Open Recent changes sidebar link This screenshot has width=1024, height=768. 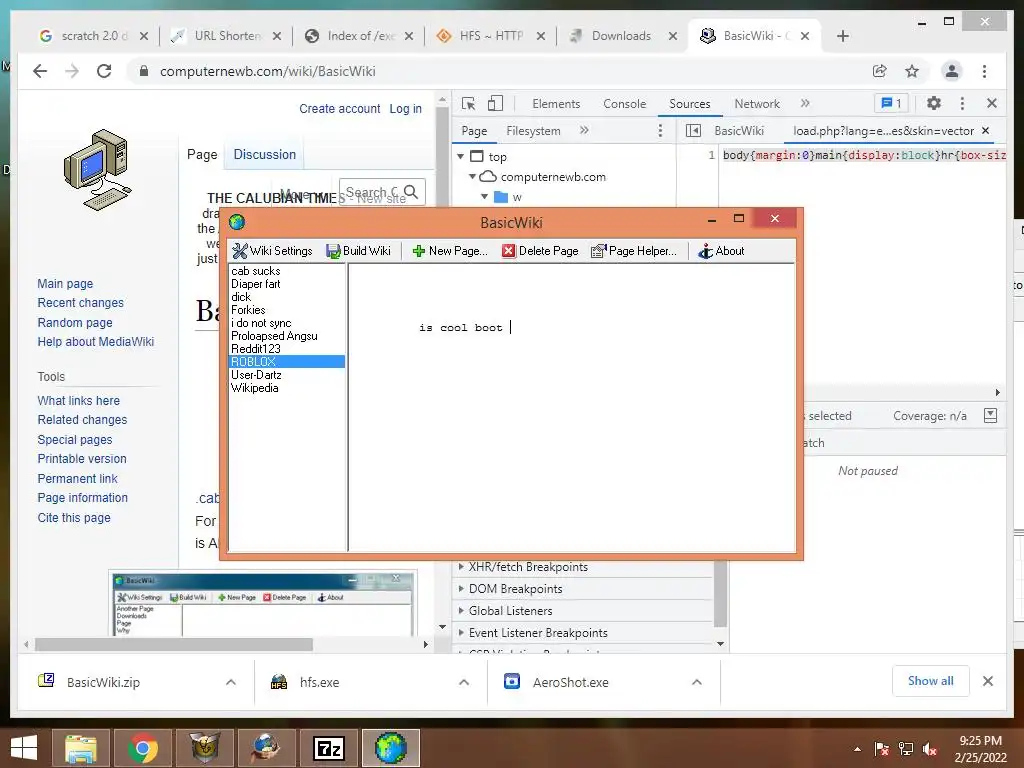tap(80, 303)
